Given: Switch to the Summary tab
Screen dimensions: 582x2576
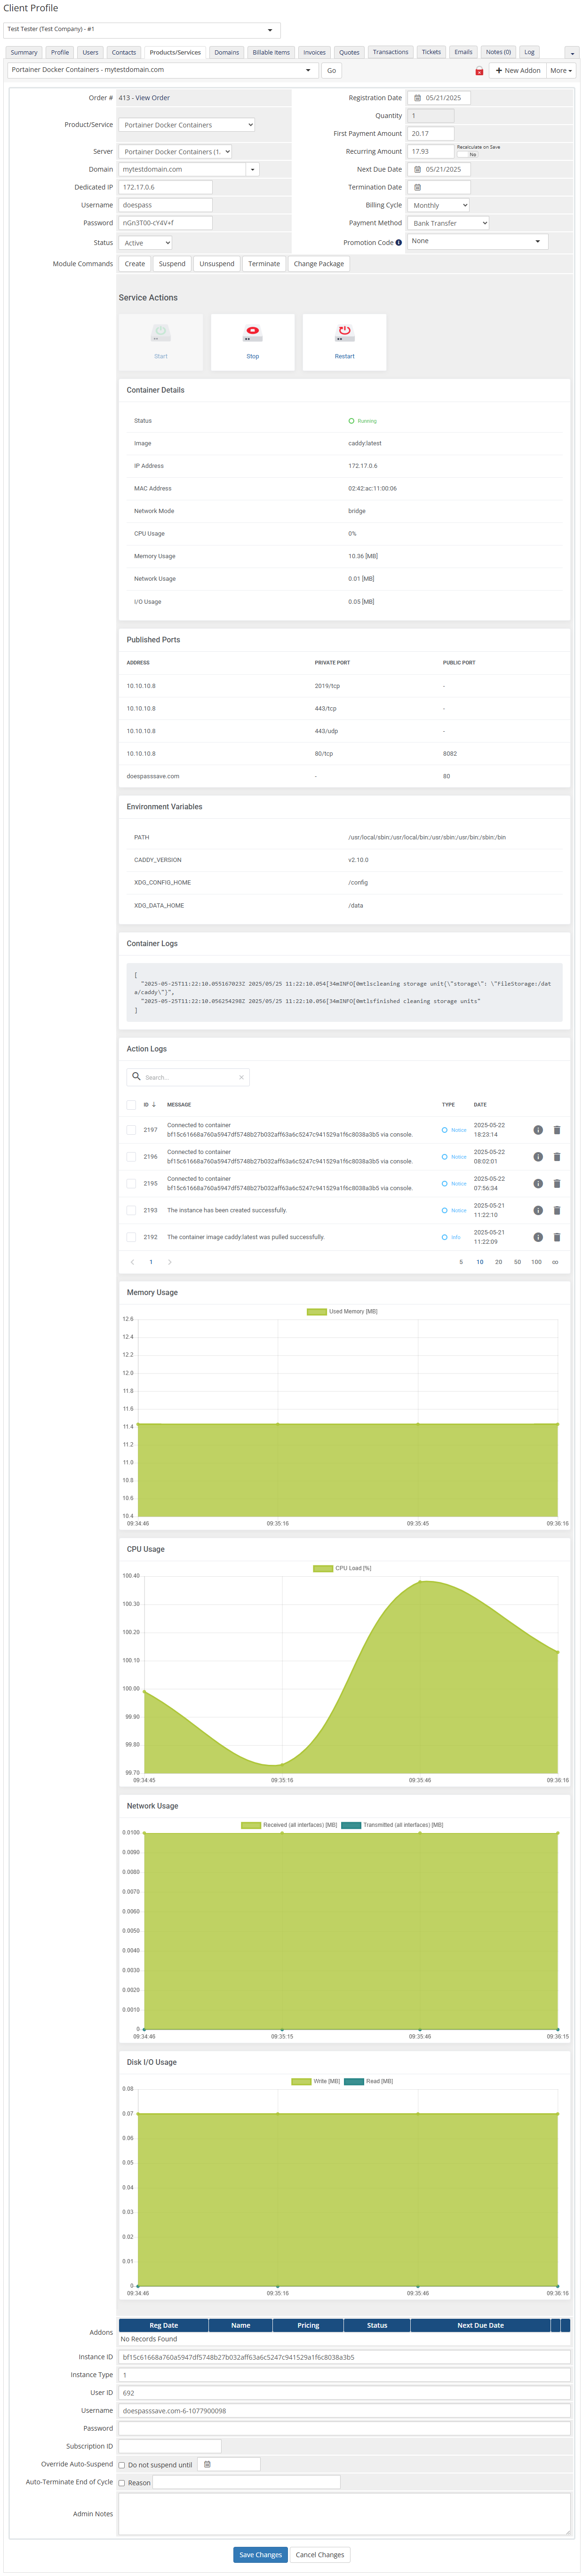Looking at the screenshot, I should click(x=24, y=52).
